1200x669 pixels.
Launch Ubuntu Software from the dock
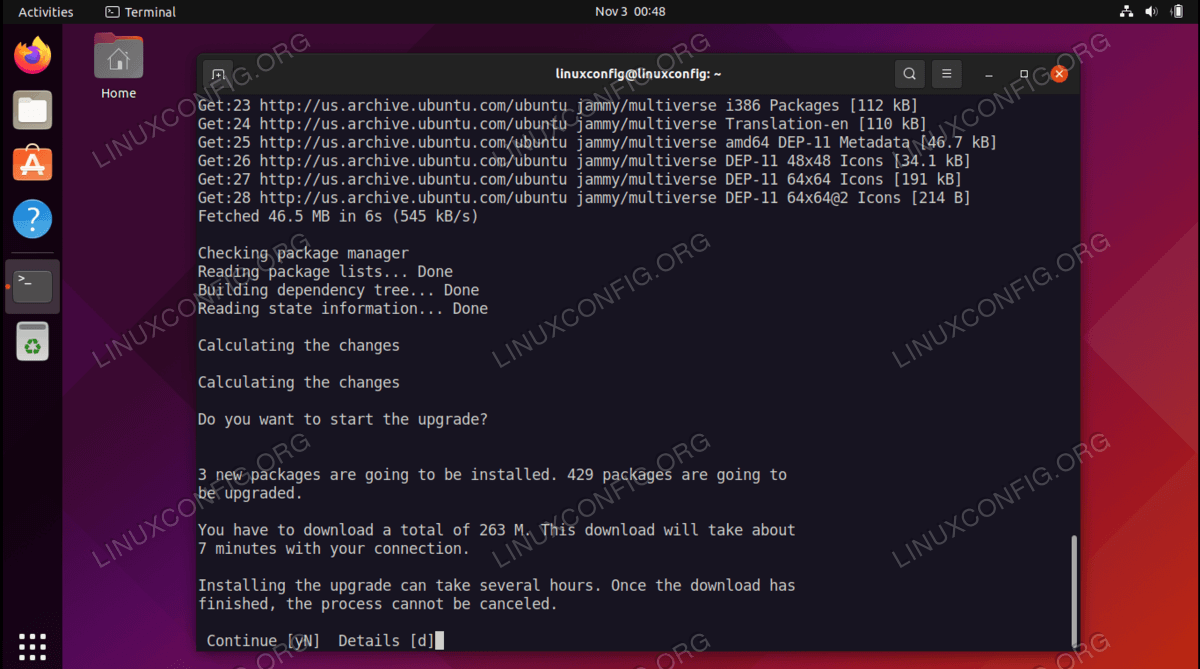[x=33, y=164]
